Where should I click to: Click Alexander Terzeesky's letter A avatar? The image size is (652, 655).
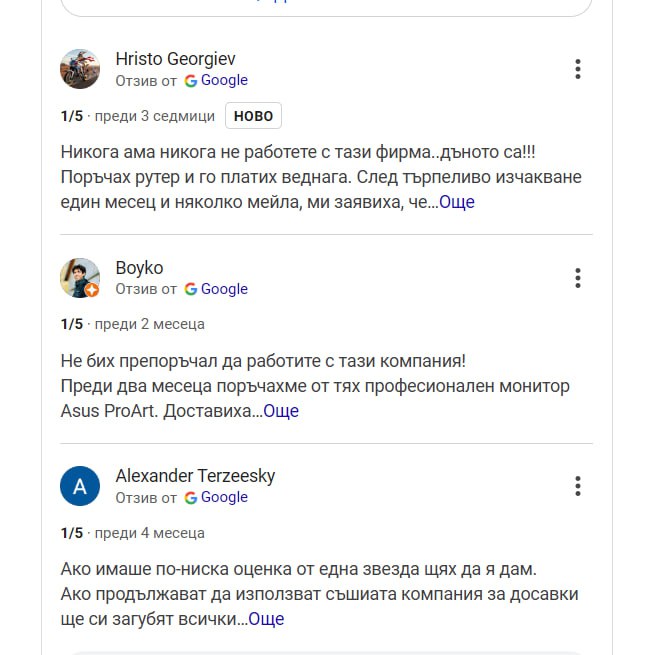pyautogui.click(x=80, y=487)
